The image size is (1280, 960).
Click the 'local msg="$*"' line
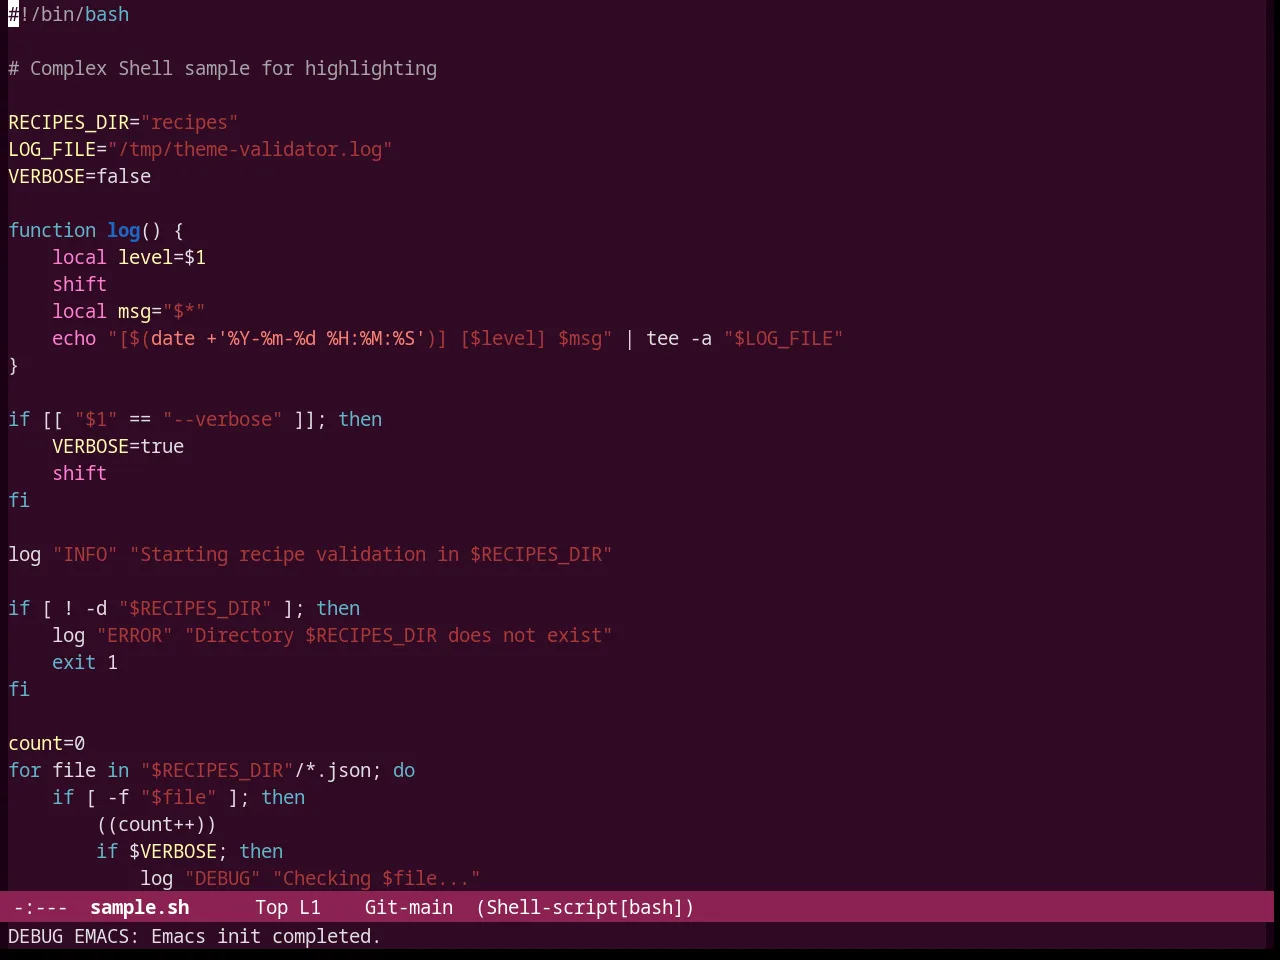pos(129,311)
